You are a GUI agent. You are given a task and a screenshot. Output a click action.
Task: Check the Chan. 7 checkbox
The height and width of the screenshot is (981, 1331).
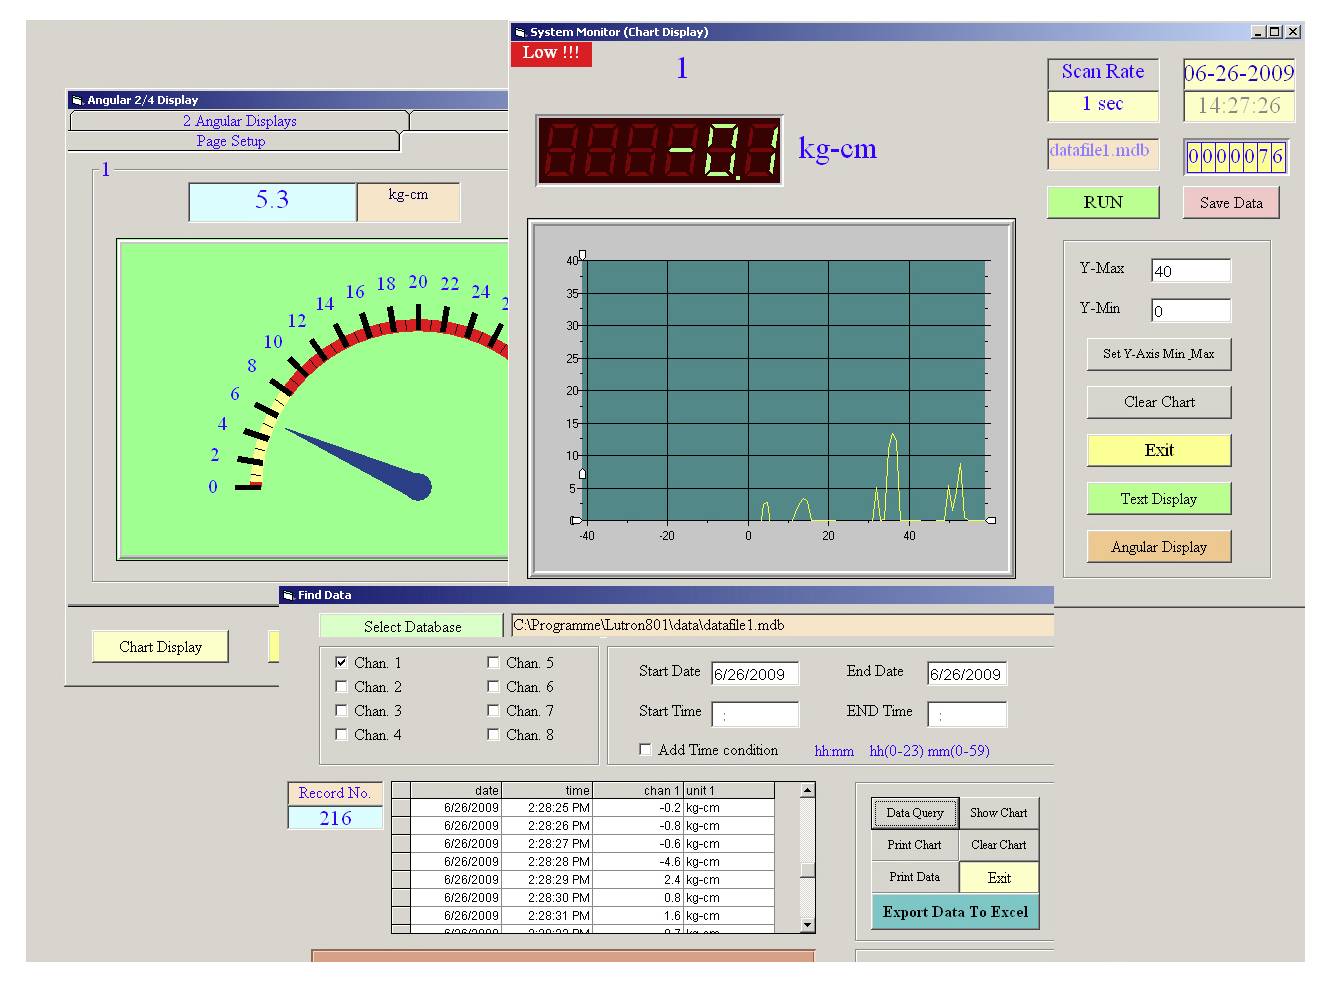pos(494,710)
